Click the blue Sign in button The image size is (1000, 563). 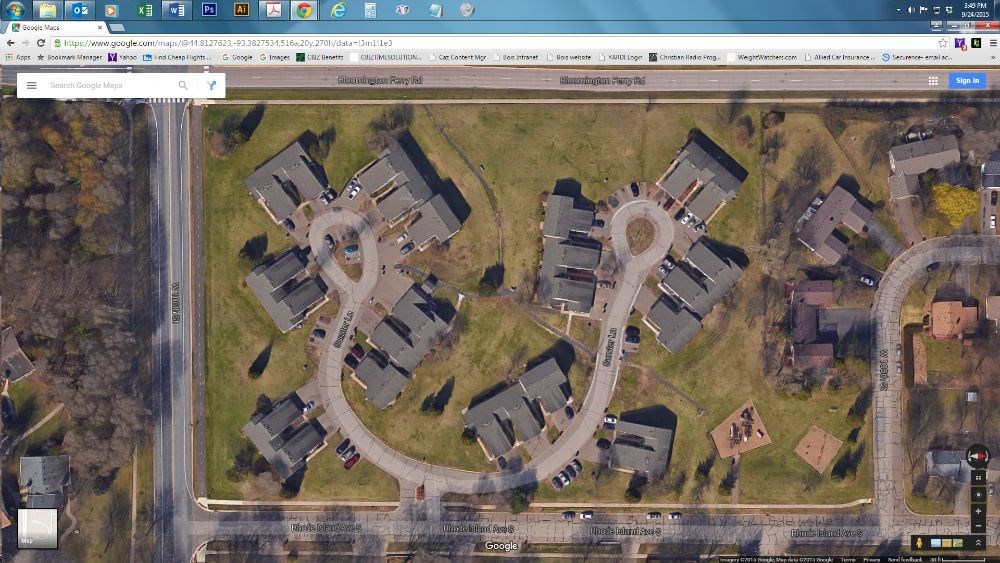(x=967, y=80)
